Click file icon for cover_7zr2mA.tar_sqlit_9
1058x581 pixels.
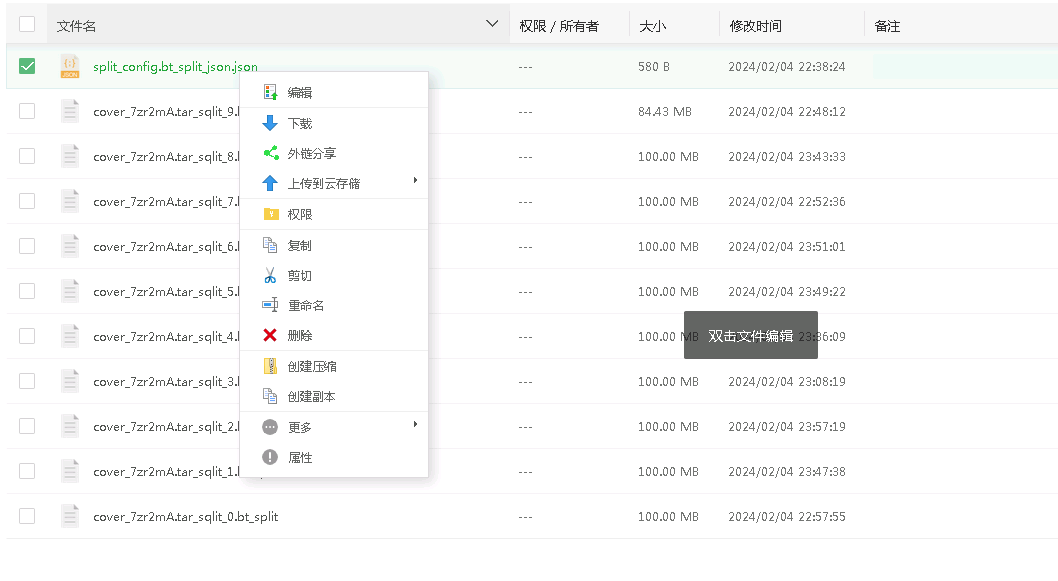[69, 111]
